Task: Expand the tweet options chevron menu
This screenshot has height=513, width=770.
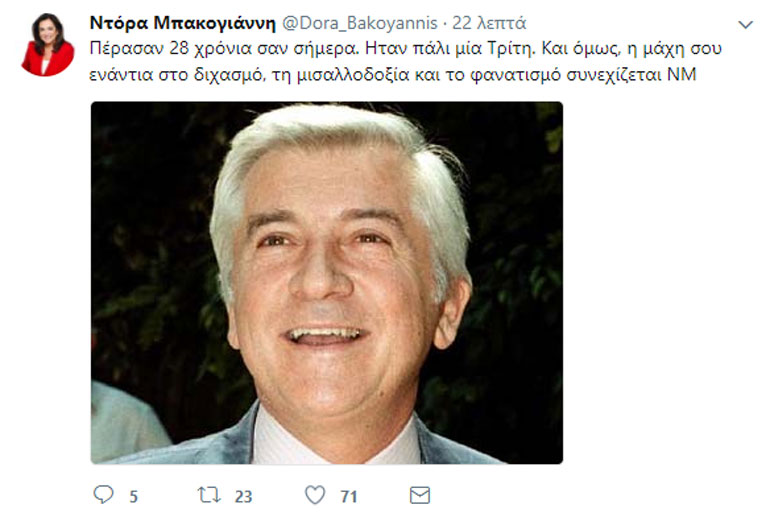Action: [x=745, y=25]
